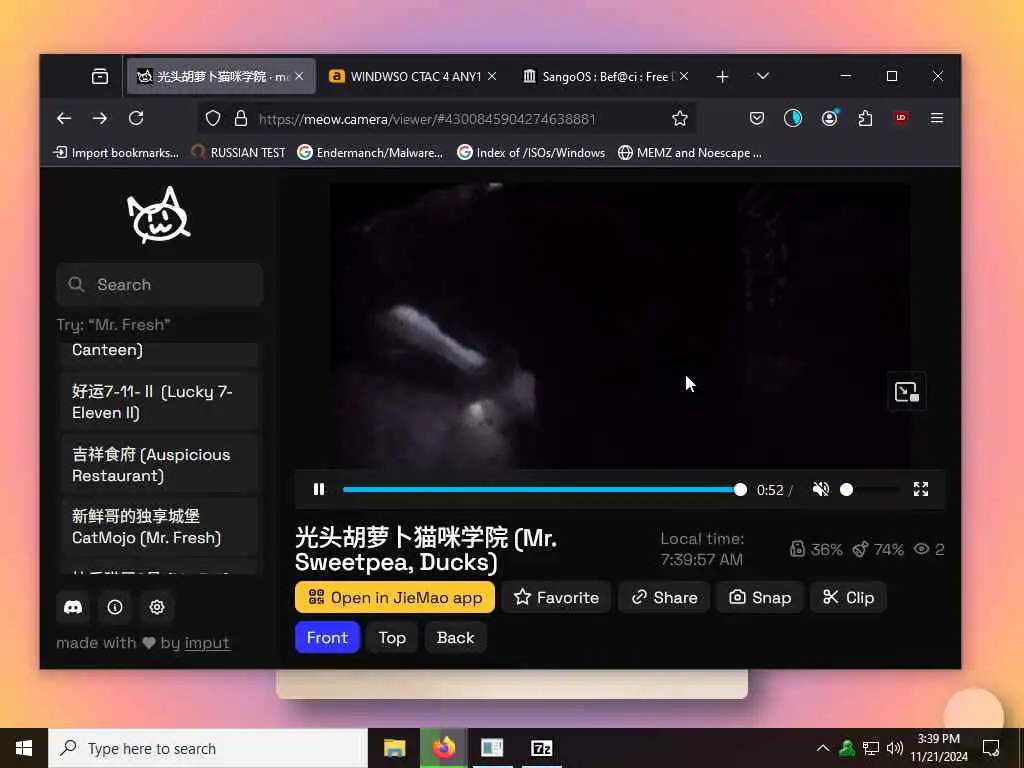Image resolution: width=1024 pixels, height=768 pixels.
Task: Pause the video playback
Action: (319, 489)
